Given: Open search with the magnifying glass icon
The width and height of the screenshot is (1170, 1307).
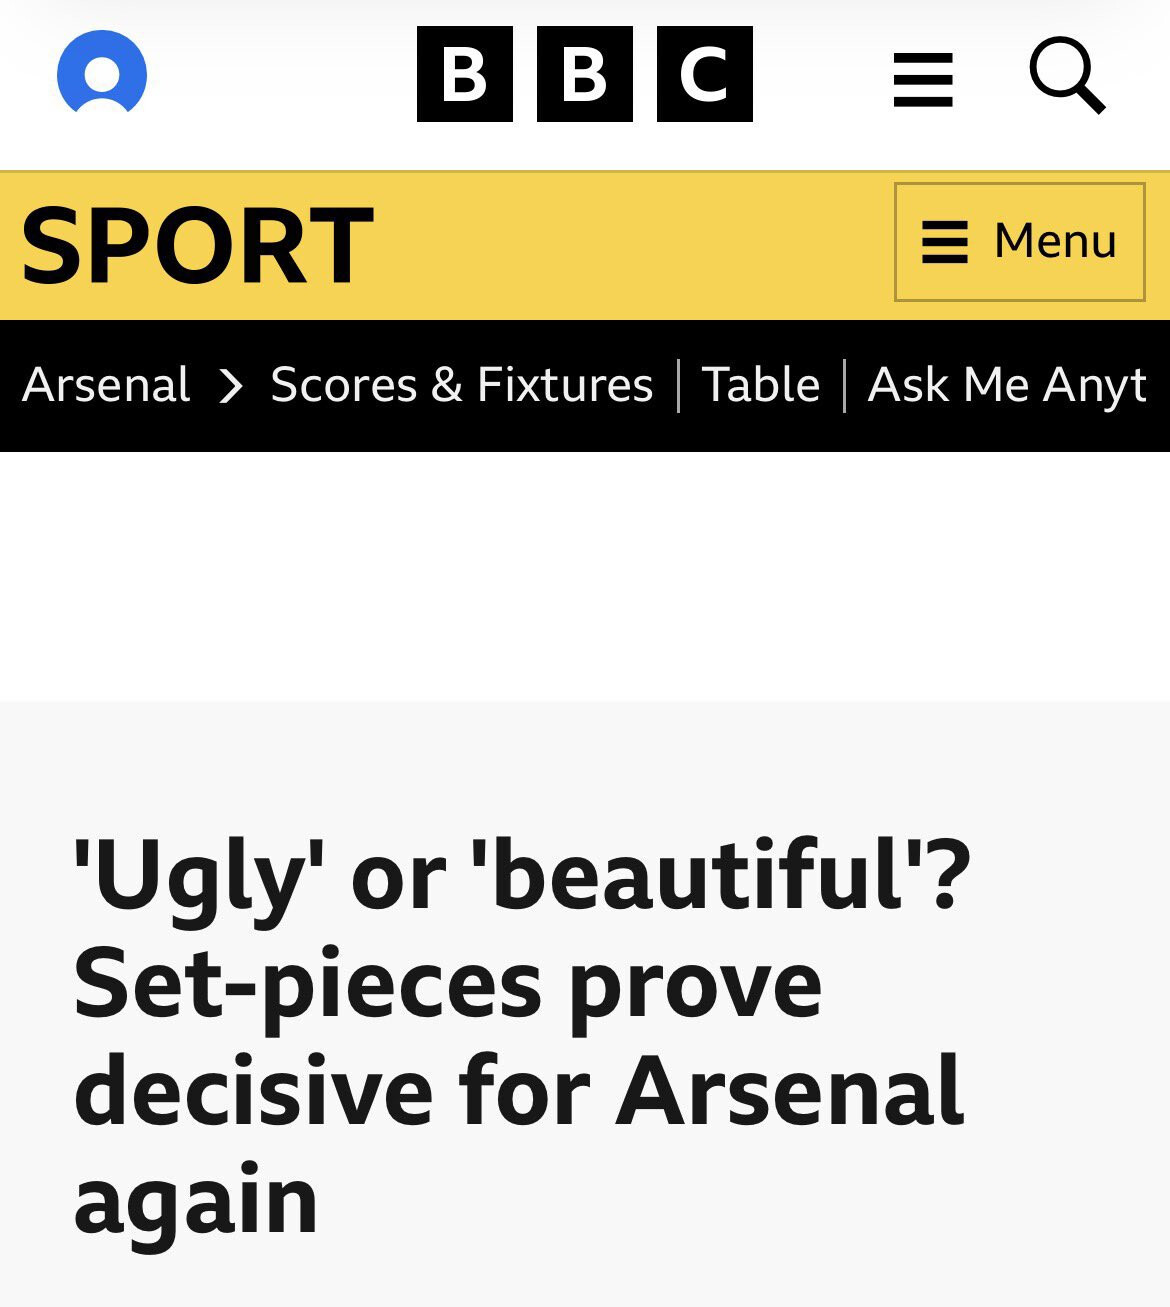Looking at the screenshot, I should click(1067, 76).
